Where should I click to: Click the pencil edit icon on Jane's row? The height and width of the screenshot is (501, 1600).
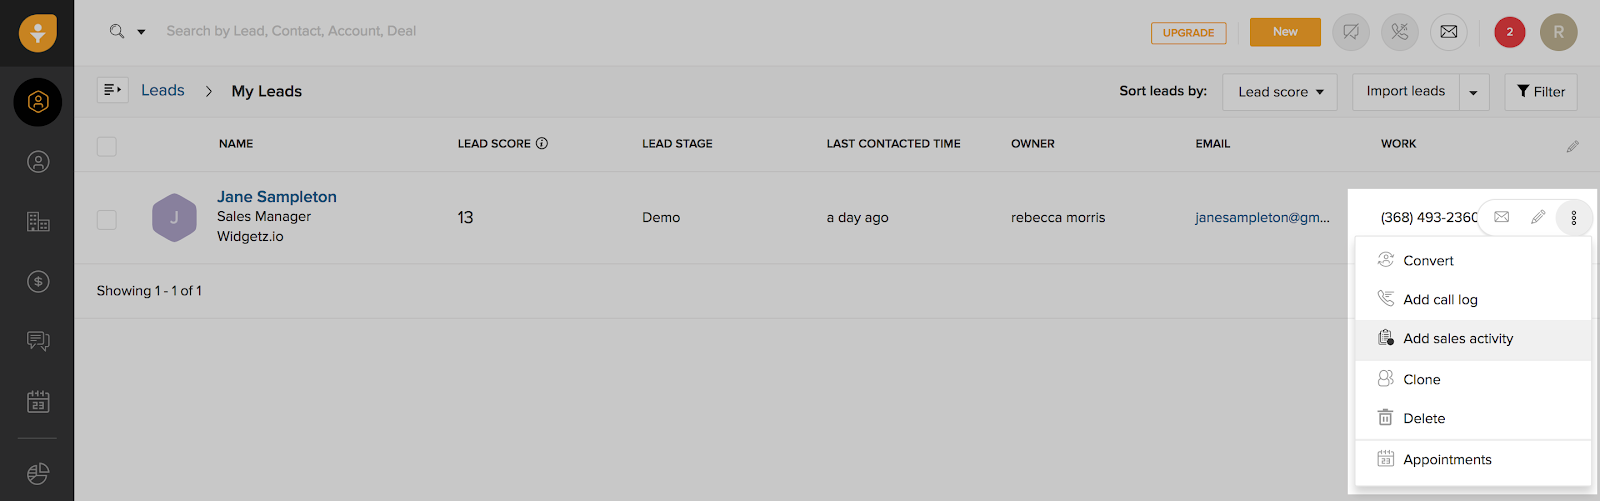click(x=1538, y=217)
